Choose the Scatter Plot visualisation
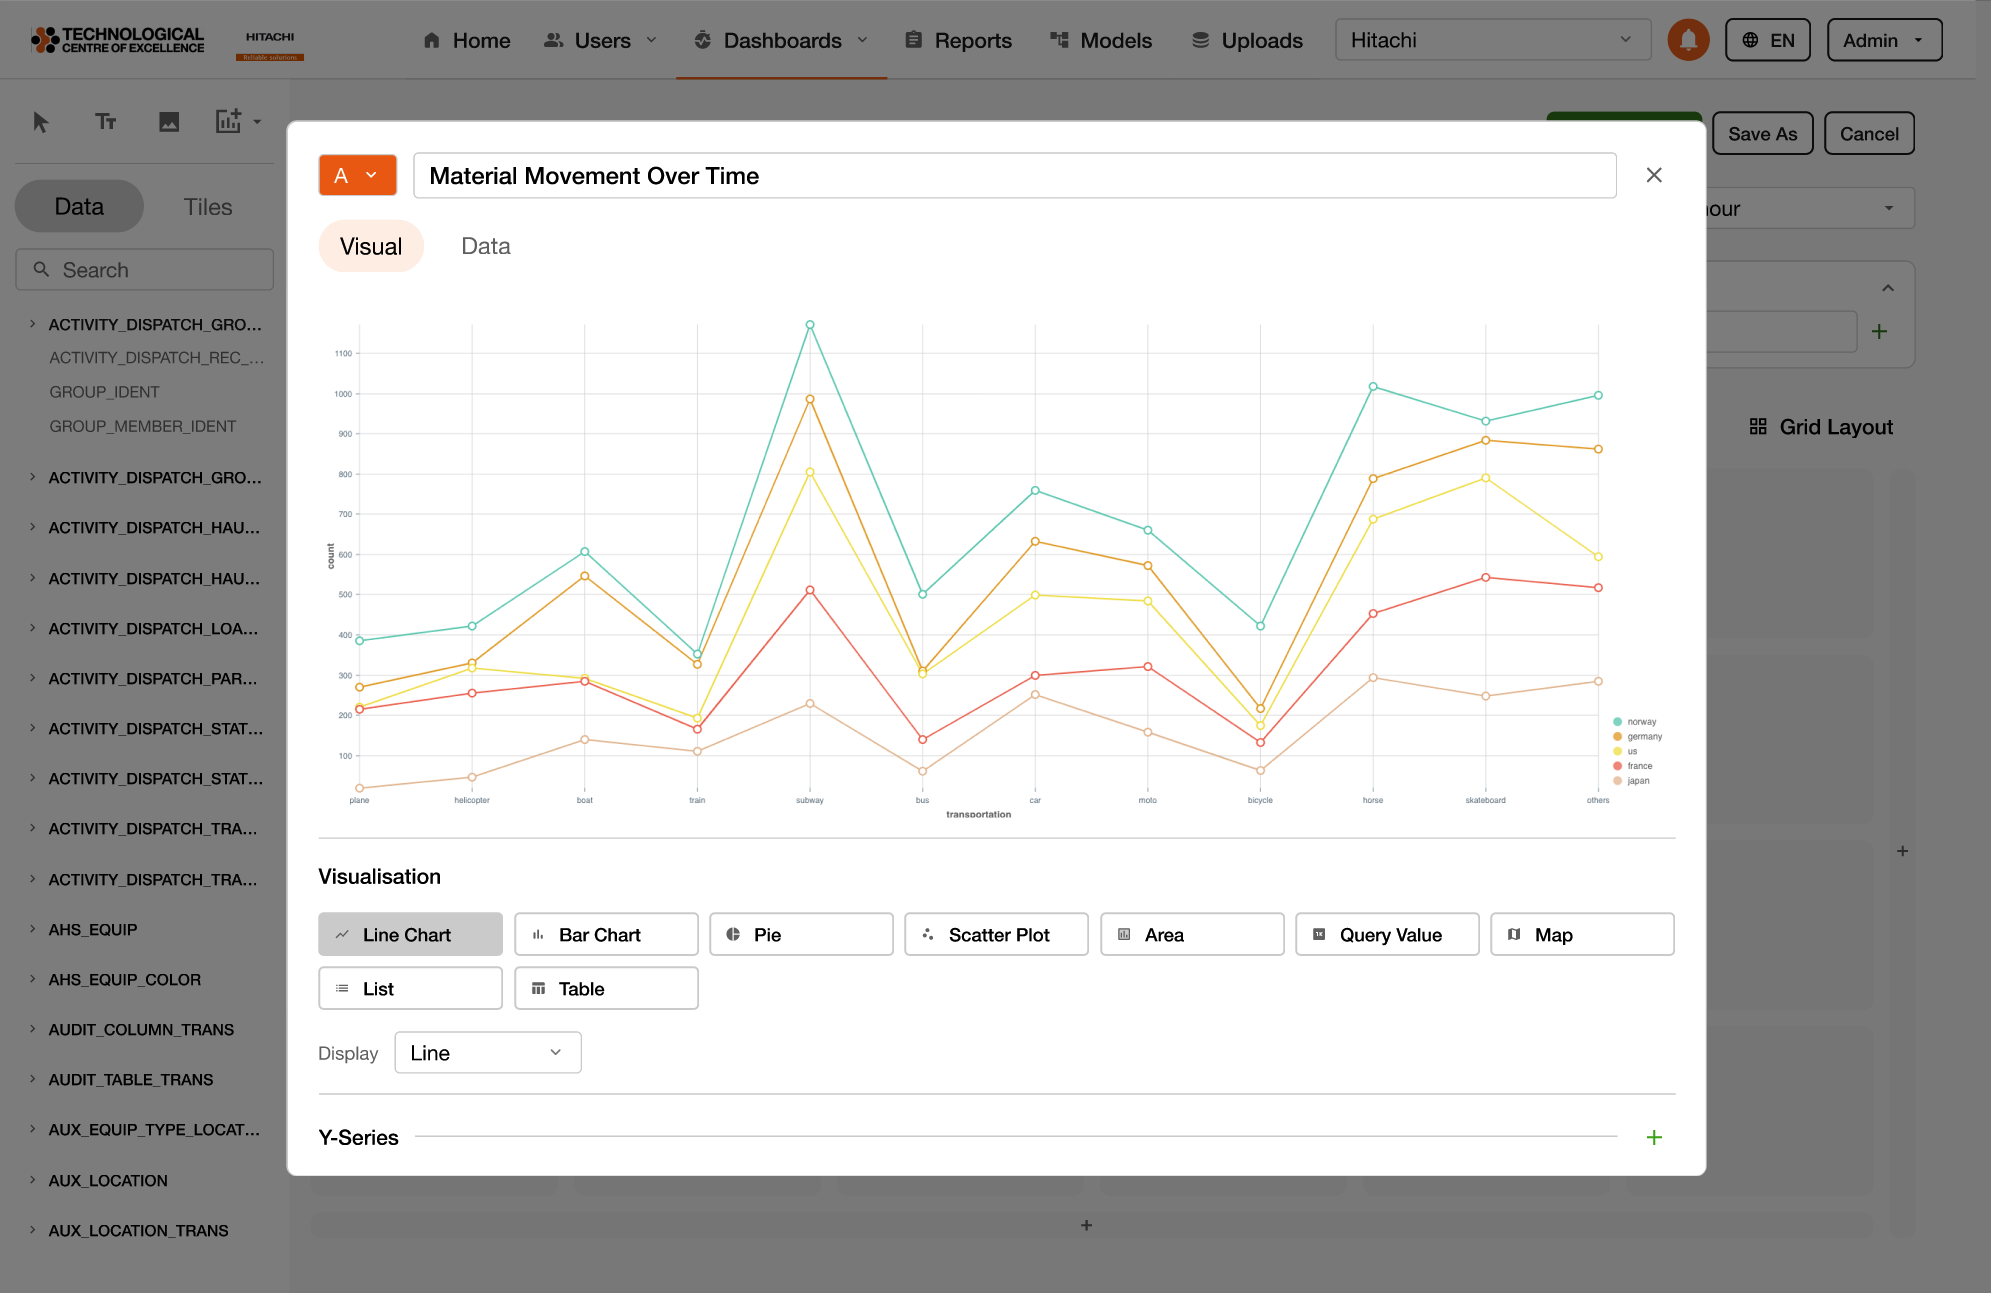Viewport: 1991px width, 1293px height. point(995,934)
